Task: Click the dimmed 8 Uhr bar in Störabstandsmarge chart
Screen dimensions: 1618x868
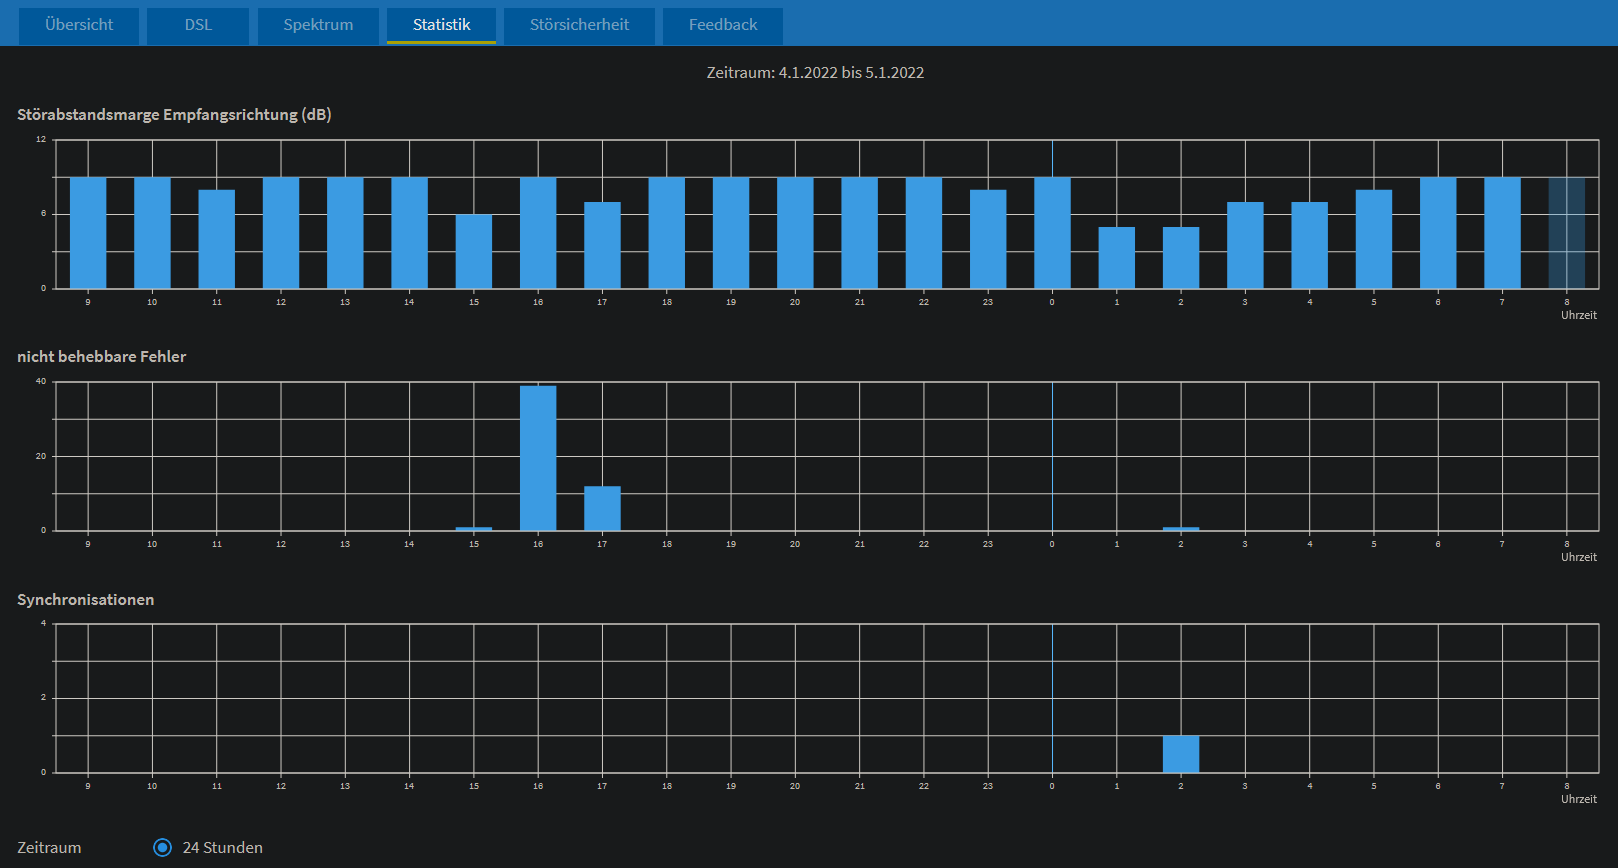Action: [1567, 233]
